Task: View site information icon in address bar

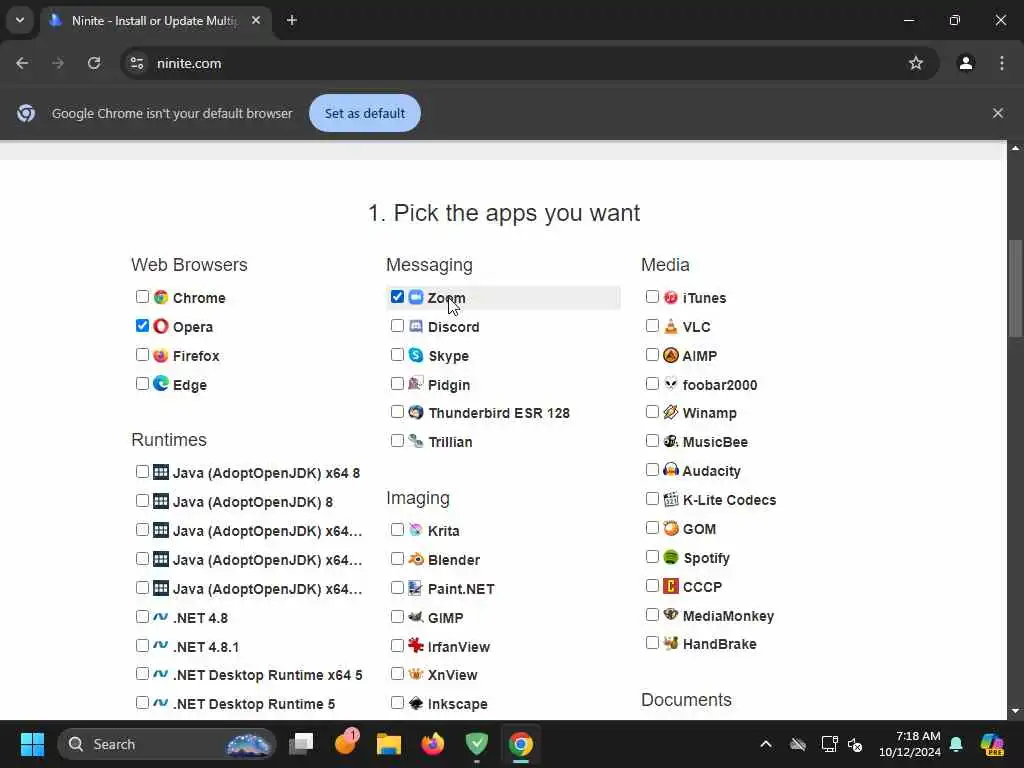Action: pyautogui.click(x=136, y=63)
